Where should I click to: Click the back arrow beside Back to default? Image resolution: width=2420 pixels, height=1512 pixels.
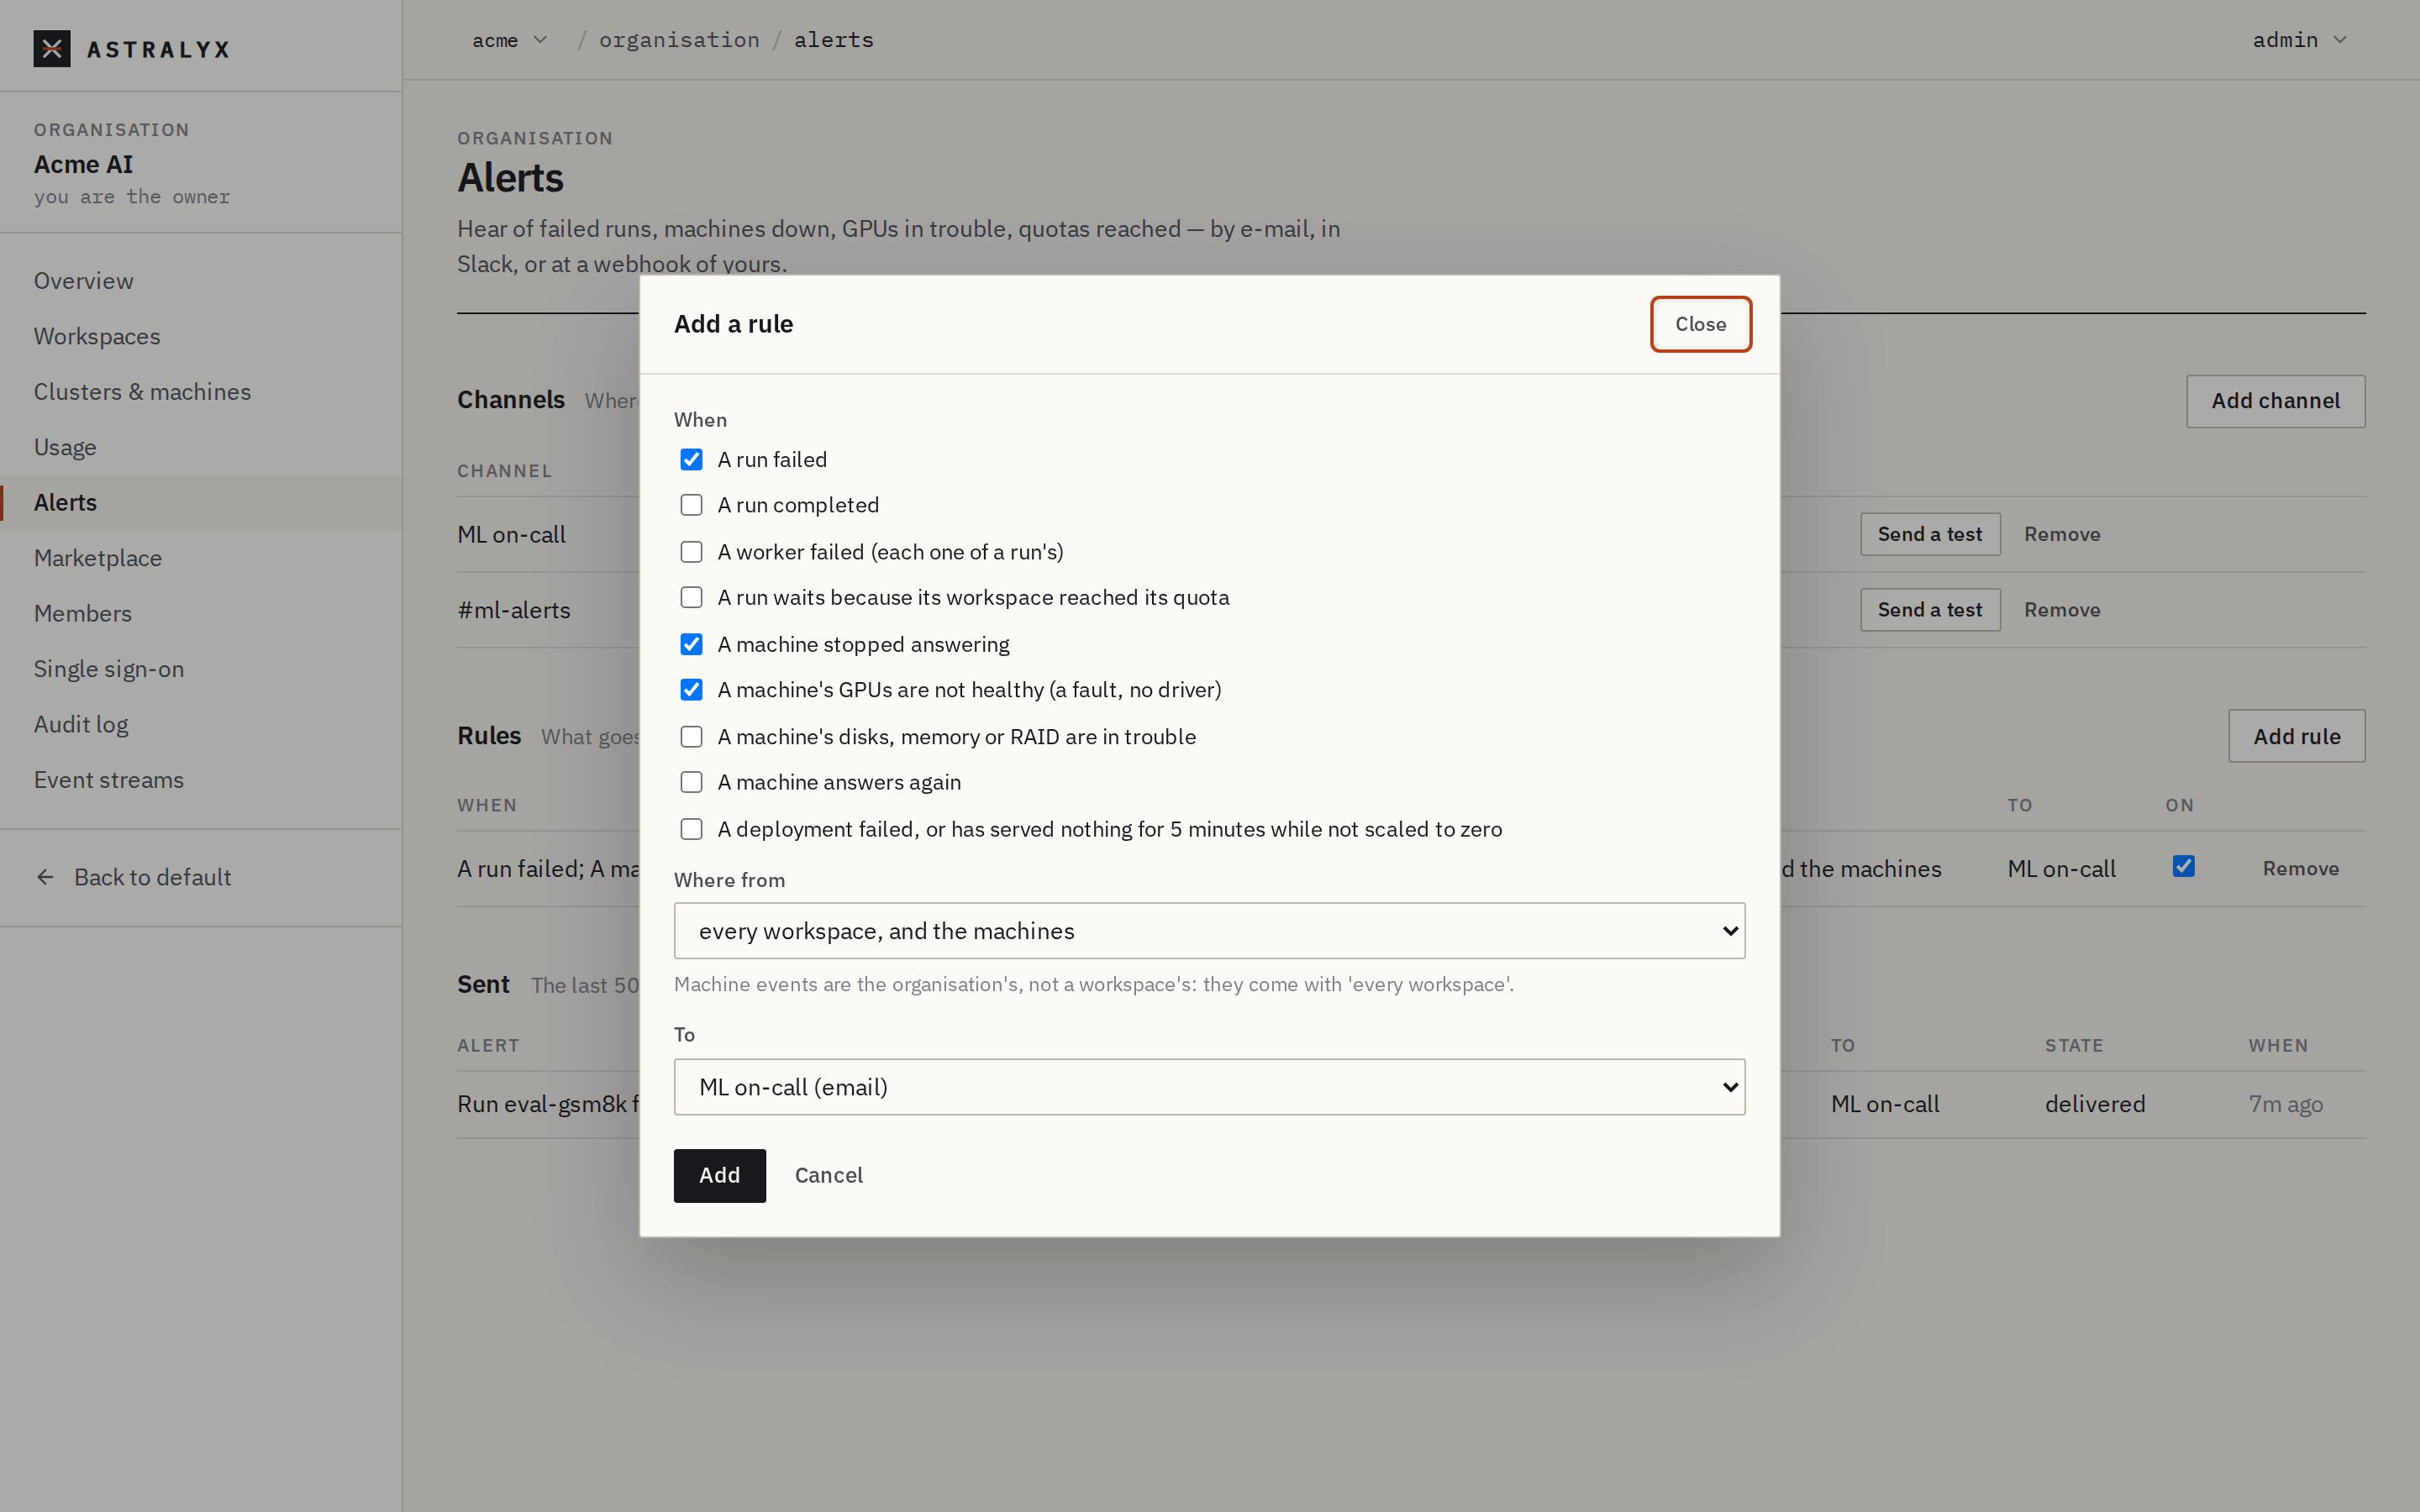[45, 877]
